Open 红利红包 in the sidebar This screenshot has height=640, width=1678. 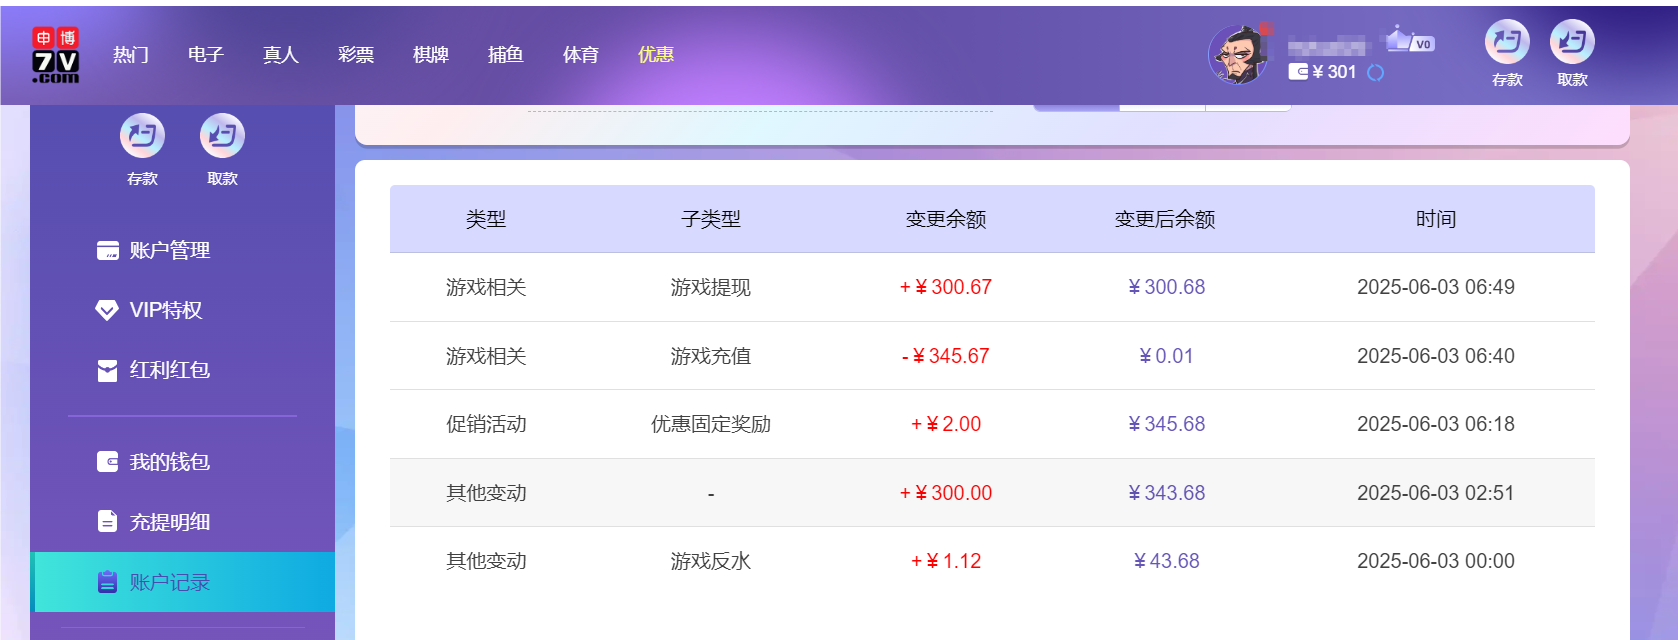click(x=168, y=370)
